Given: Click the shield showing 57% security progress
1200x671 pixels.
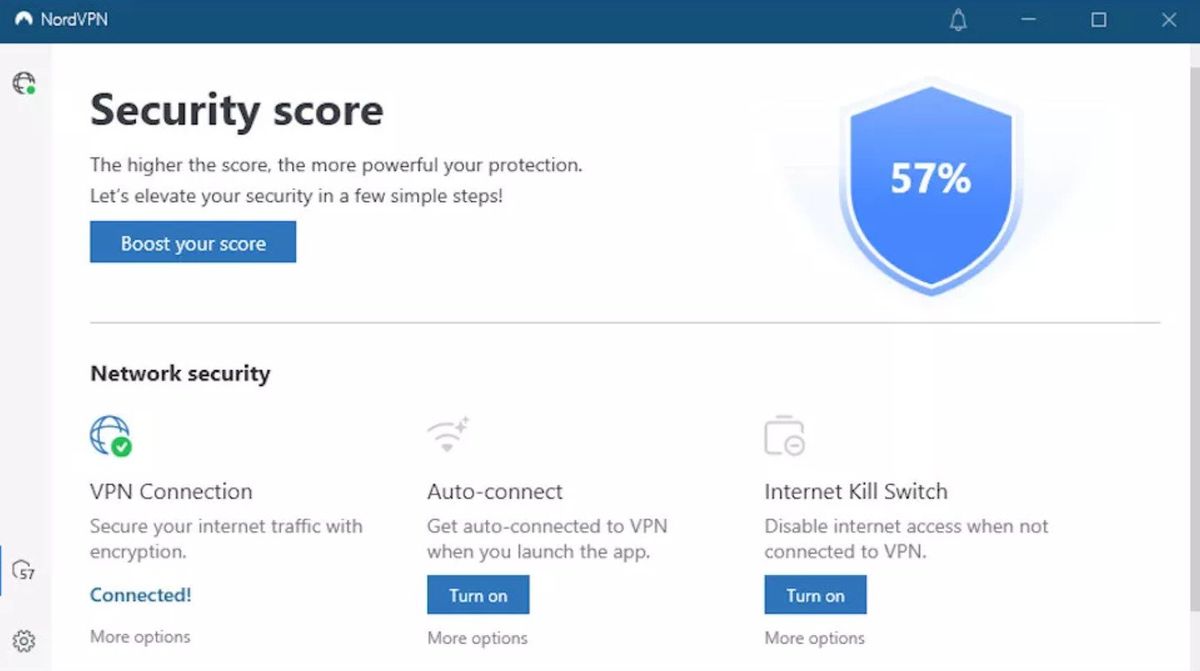Looking at the screenshot, I should point(930,180).
